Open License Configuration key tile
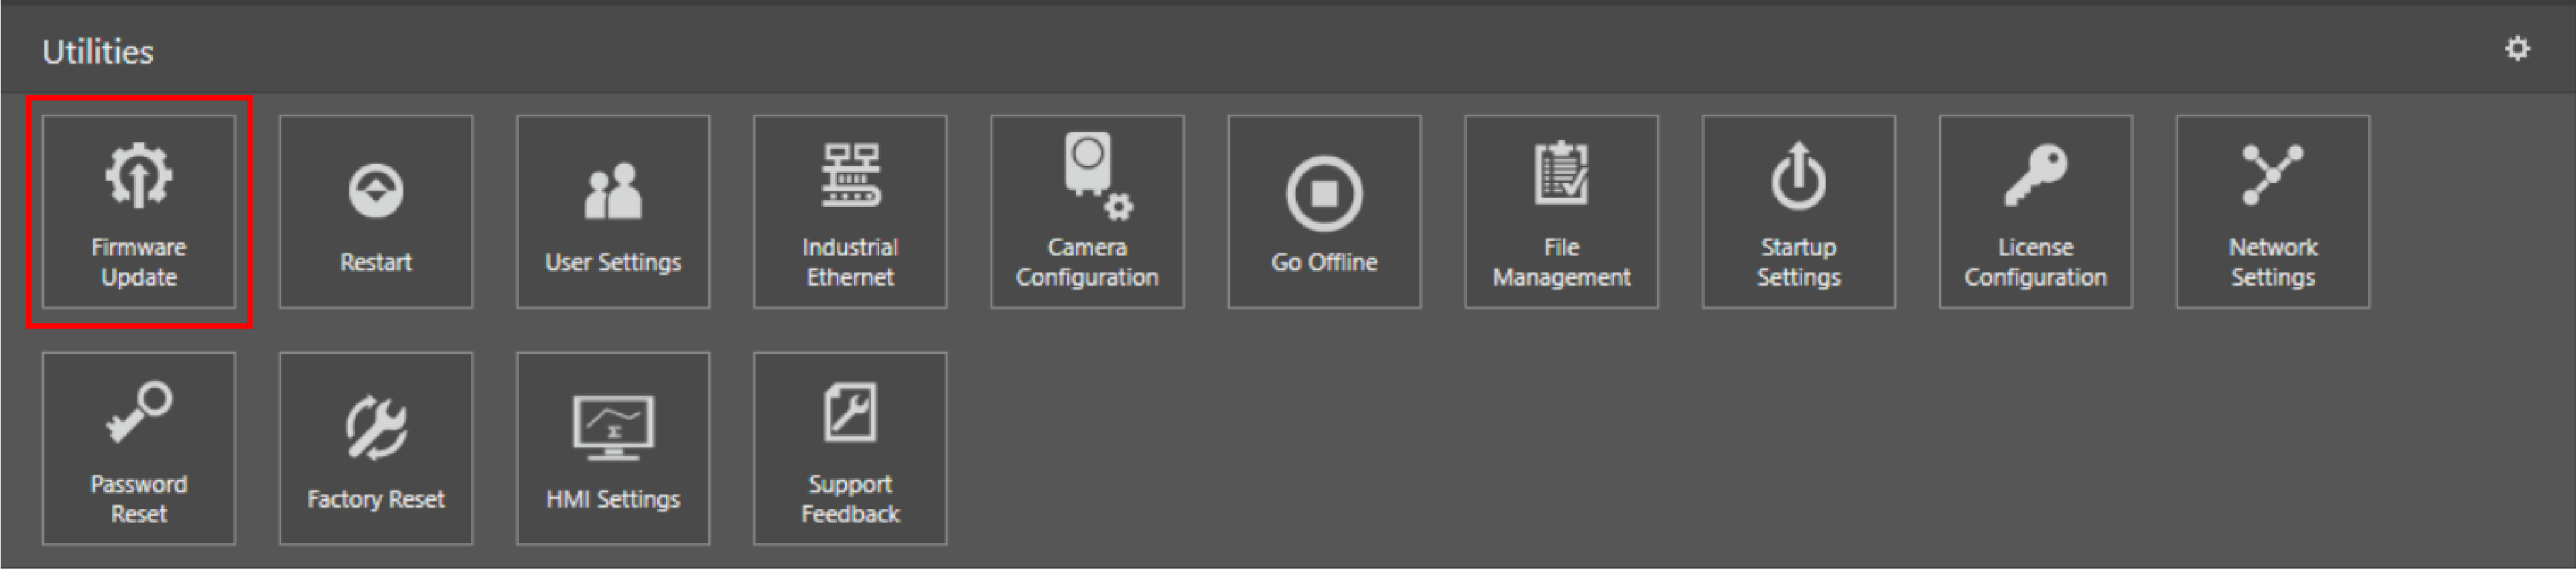The image size is (2576, 569). pyautogui.click(x=2035, y=211)
